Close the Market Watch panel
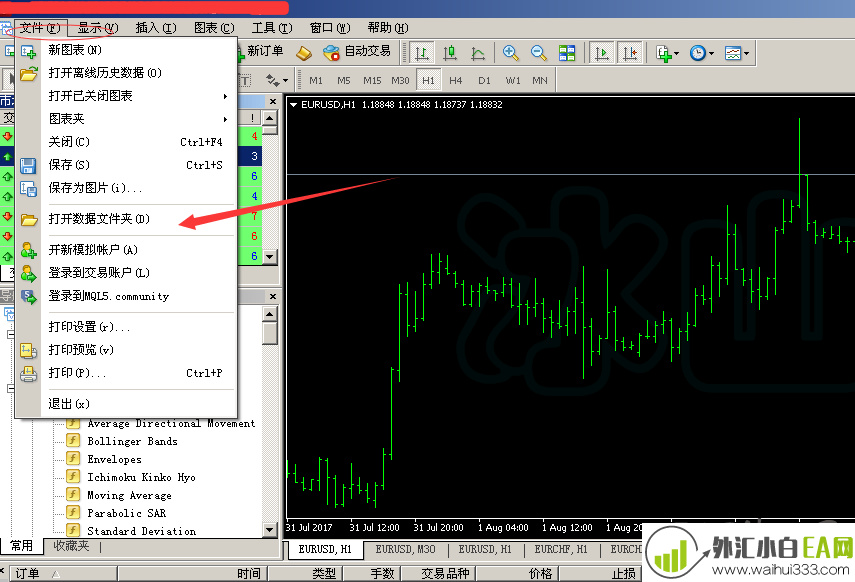855x582 pixels. pyautogui.click(x=273, y=101)
